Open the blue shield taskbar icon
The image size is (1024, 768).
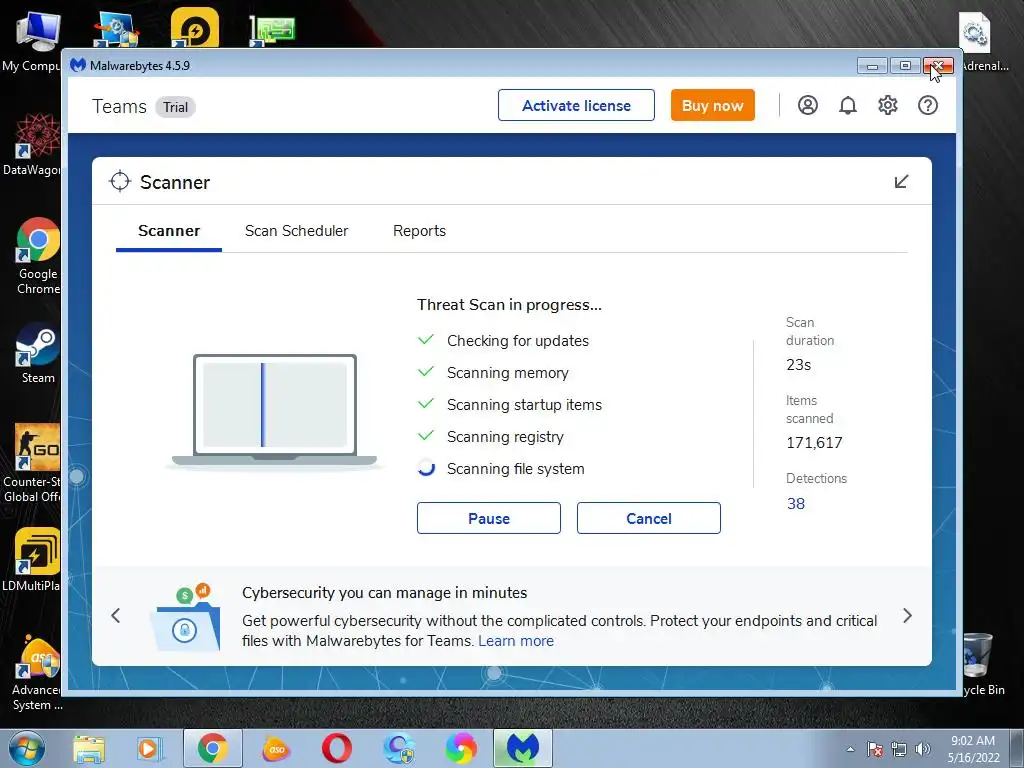coord(399,748)
